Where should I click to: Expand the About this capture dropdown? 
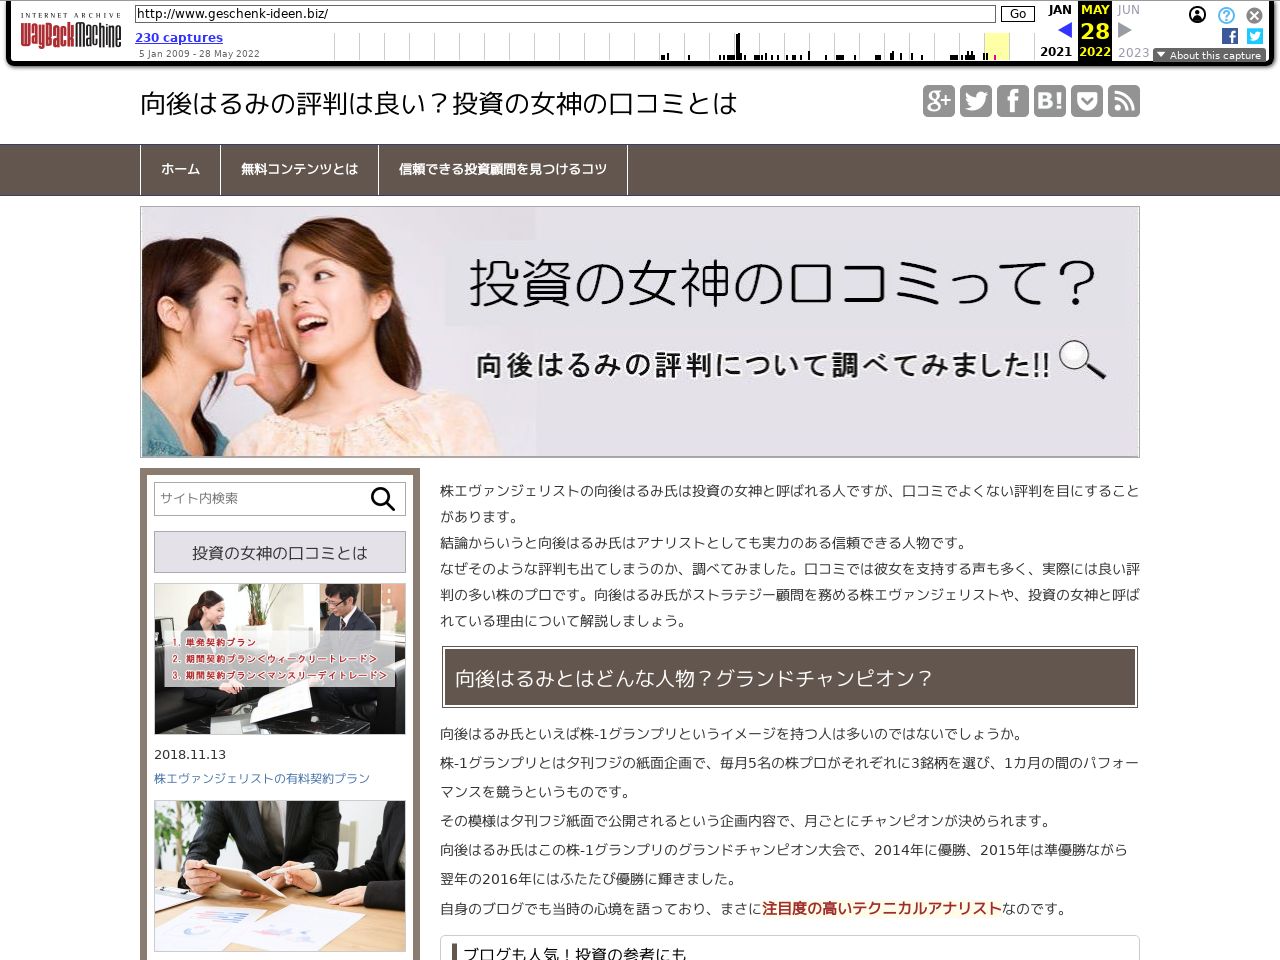click(1209, 55)
